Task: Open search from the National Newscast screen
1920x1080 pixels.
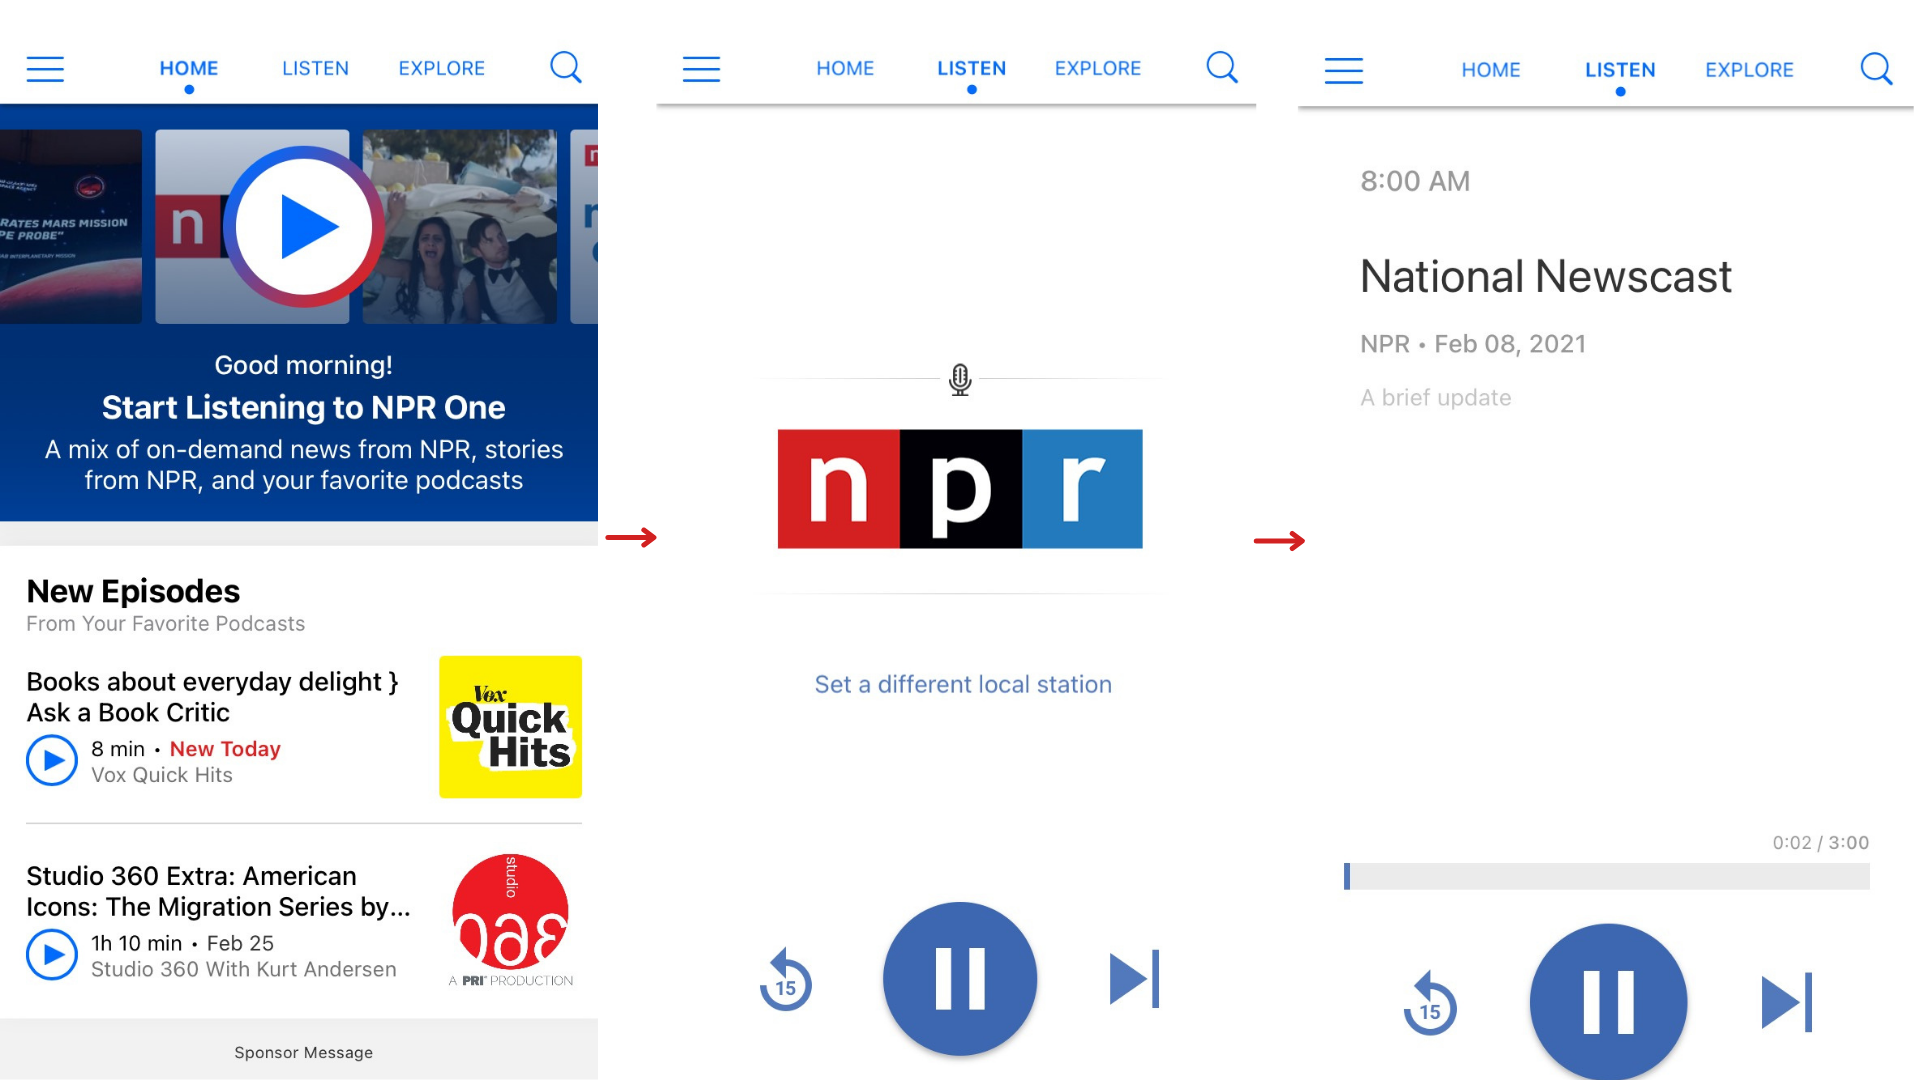Action: [1876, 68]
